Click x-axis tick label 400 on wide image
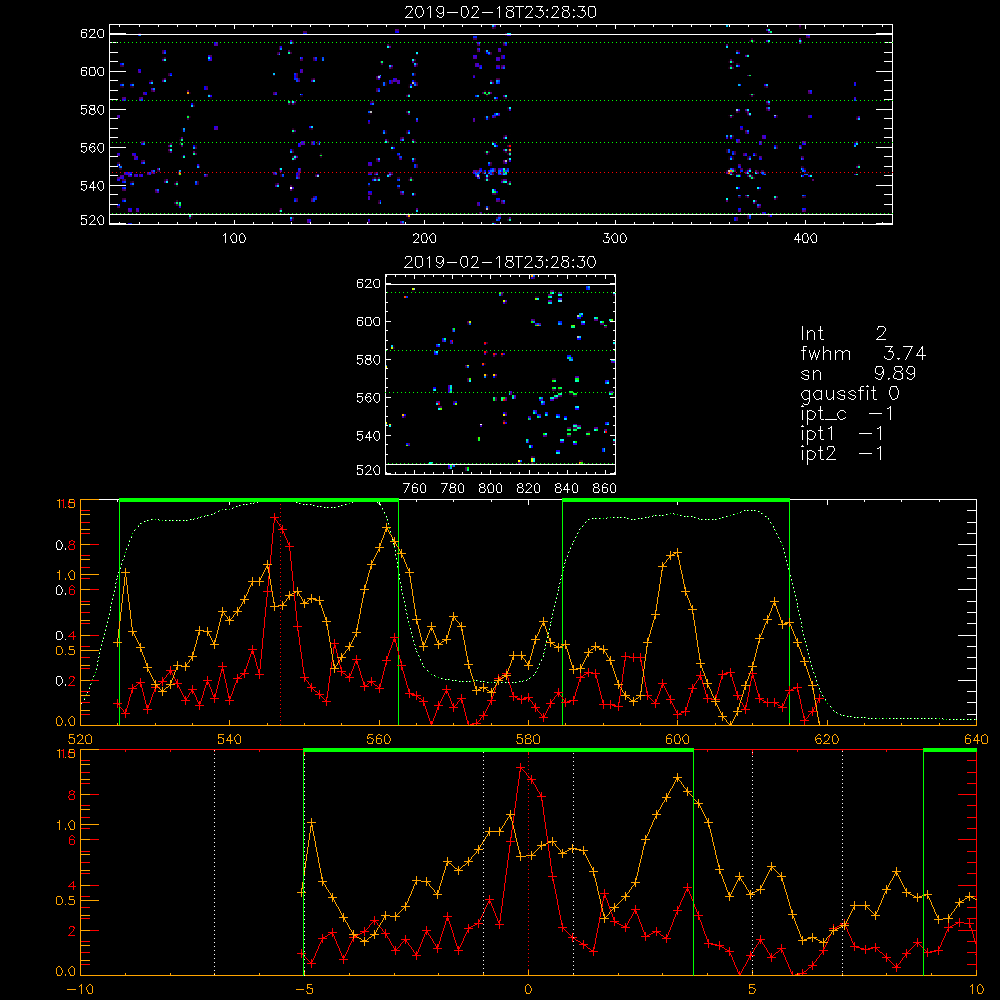Image resolution: width=1000 pixels, height=1000 pixels. point(805,239)
